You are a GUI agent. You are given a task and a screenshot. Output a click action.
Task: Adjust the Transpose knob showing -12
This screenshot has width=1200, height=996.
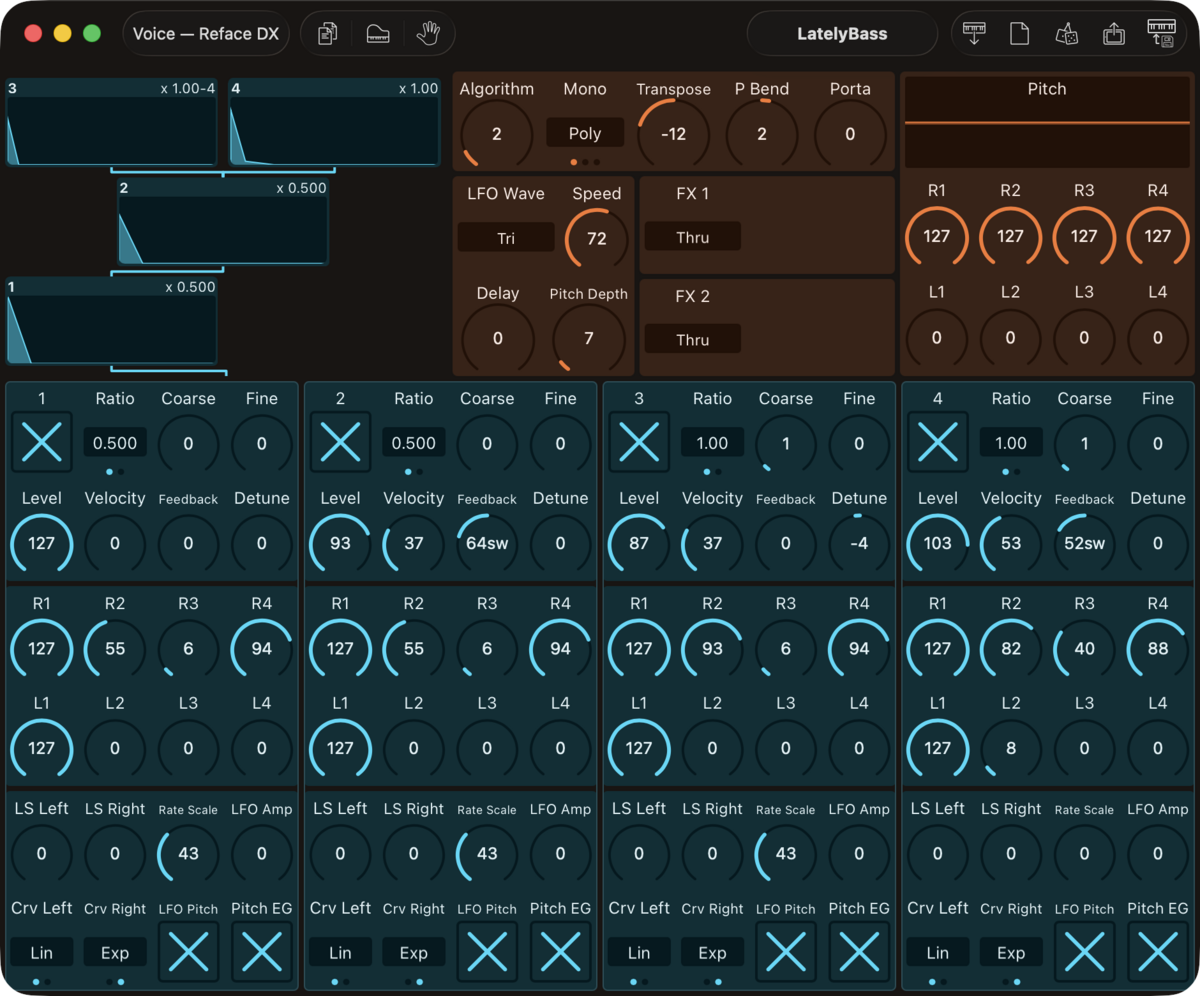point(673,134)
